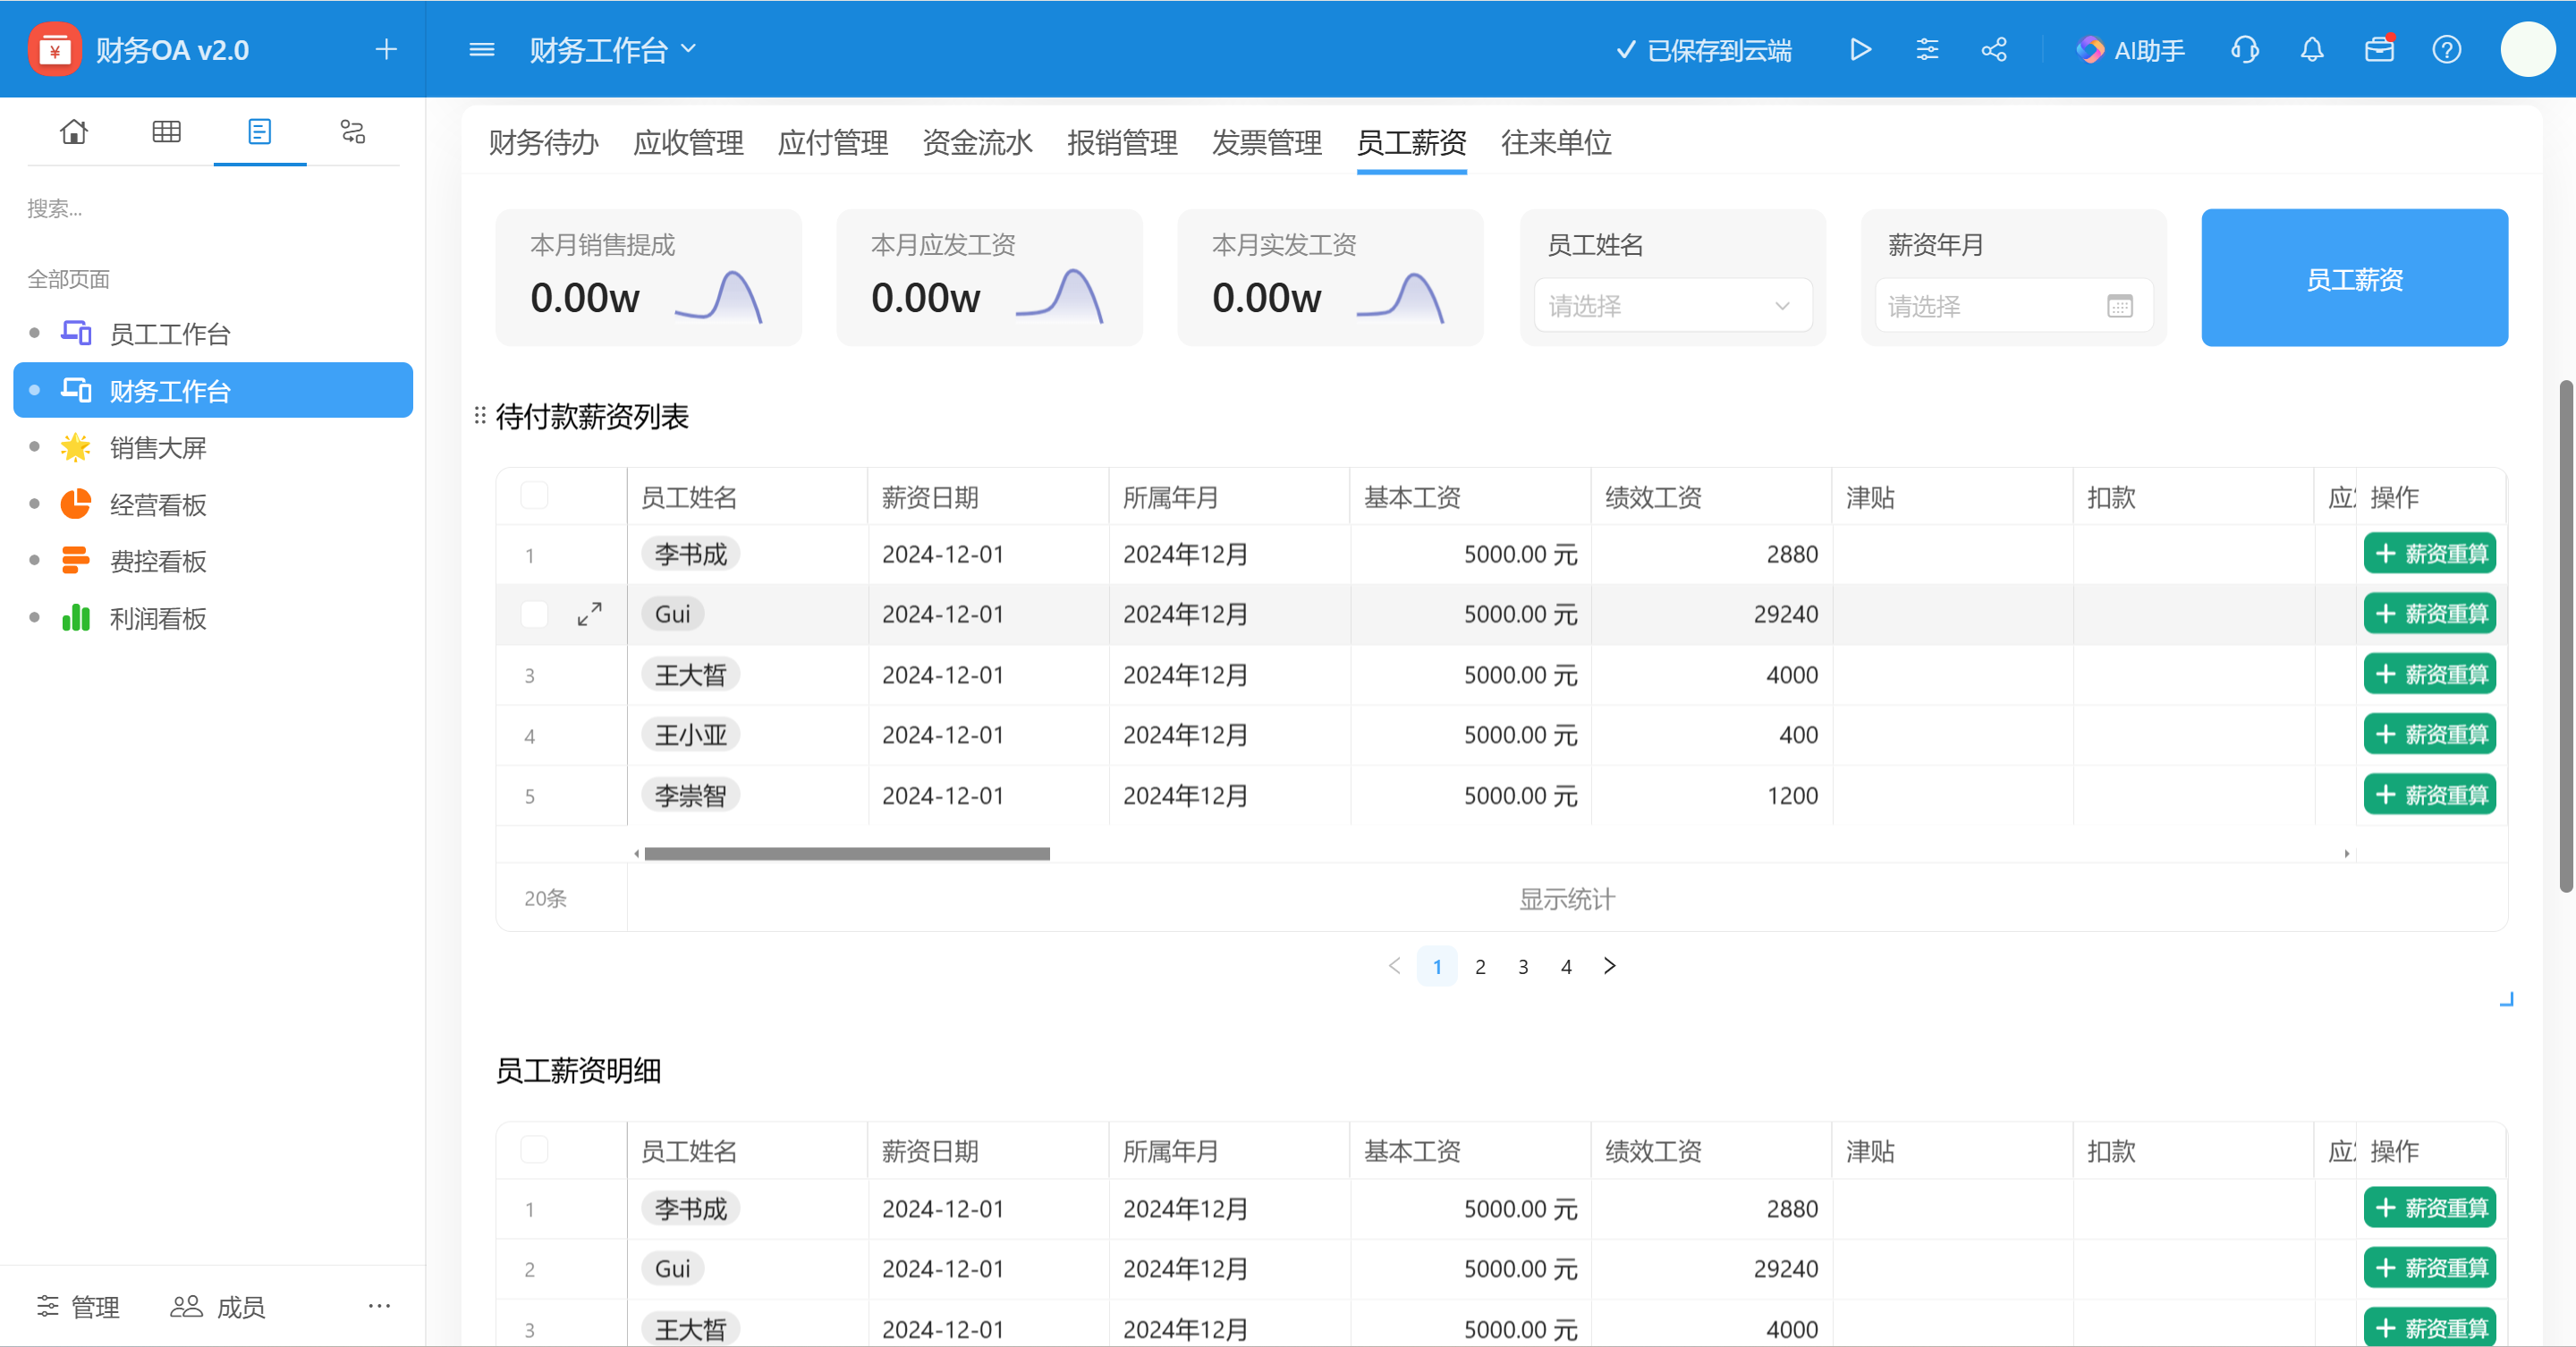Click the share icon in top bar

(x=1994, y=49)
